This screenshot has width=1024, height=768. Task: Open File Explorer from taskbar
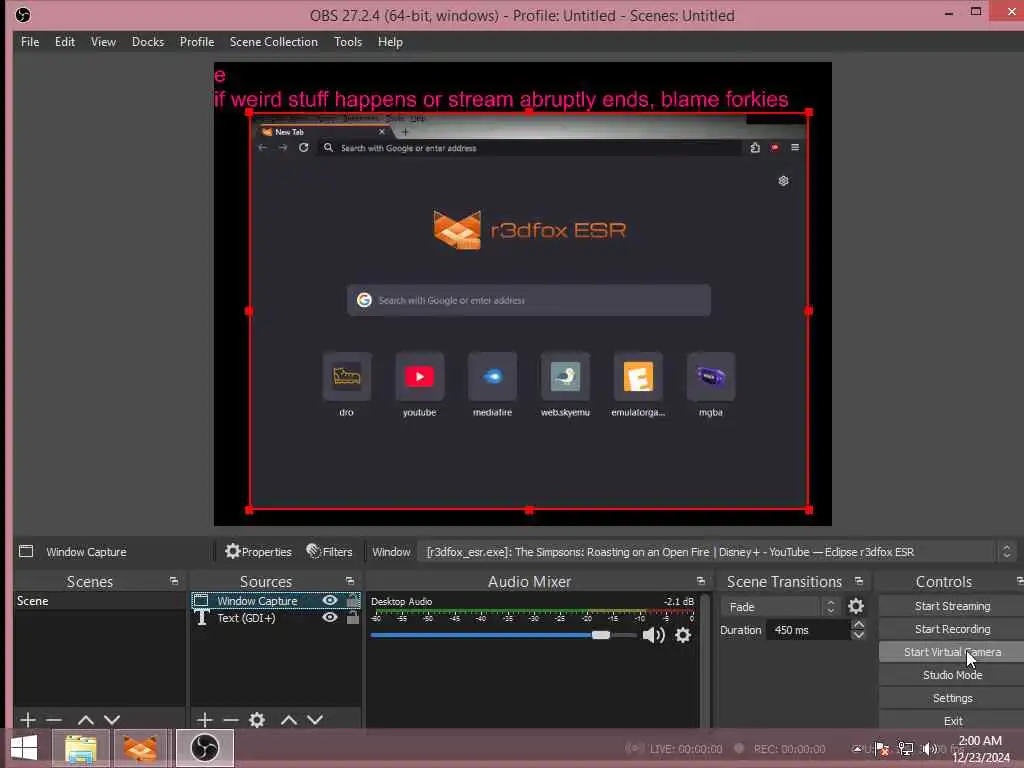point(80,748)
